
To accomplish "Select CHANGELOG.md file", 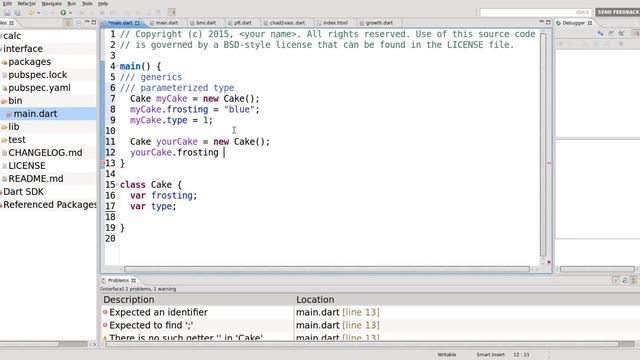I will (45, 153).
